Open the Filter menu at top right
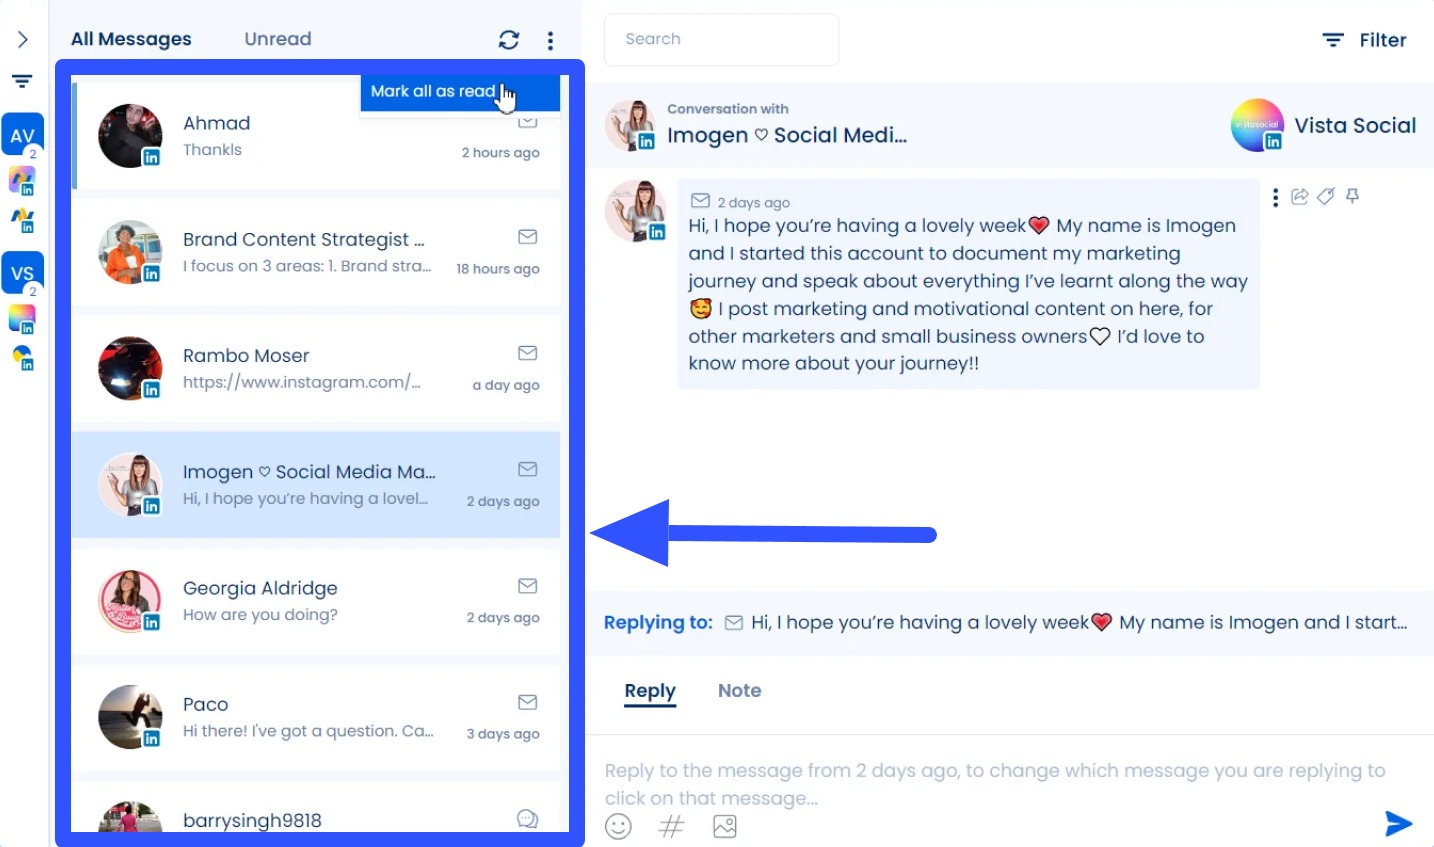 1364,40
